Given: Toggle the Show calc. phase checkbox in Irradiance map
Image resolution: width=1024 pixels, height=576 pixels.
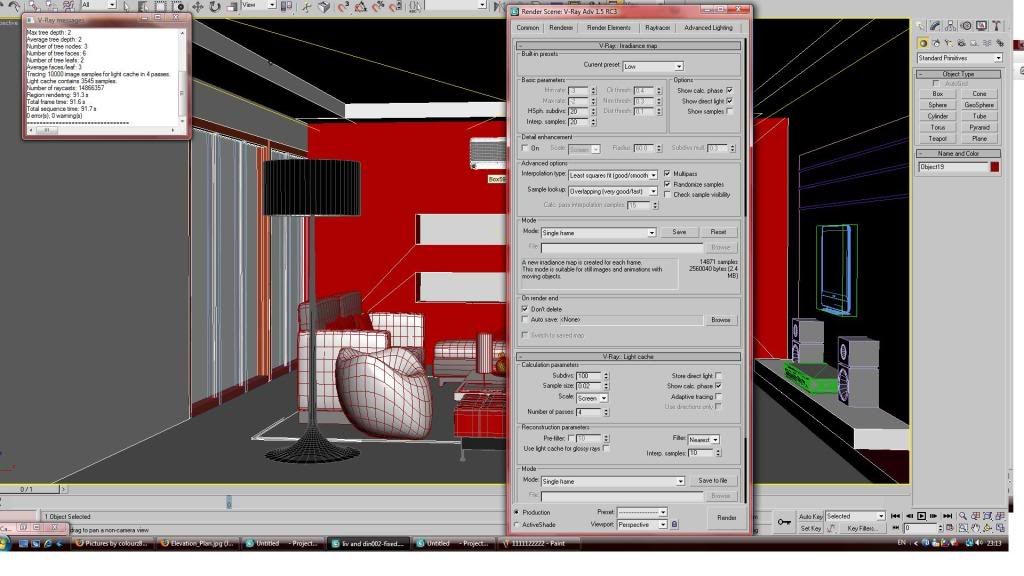Looking at the screenshot, I should tap(729, 90).
